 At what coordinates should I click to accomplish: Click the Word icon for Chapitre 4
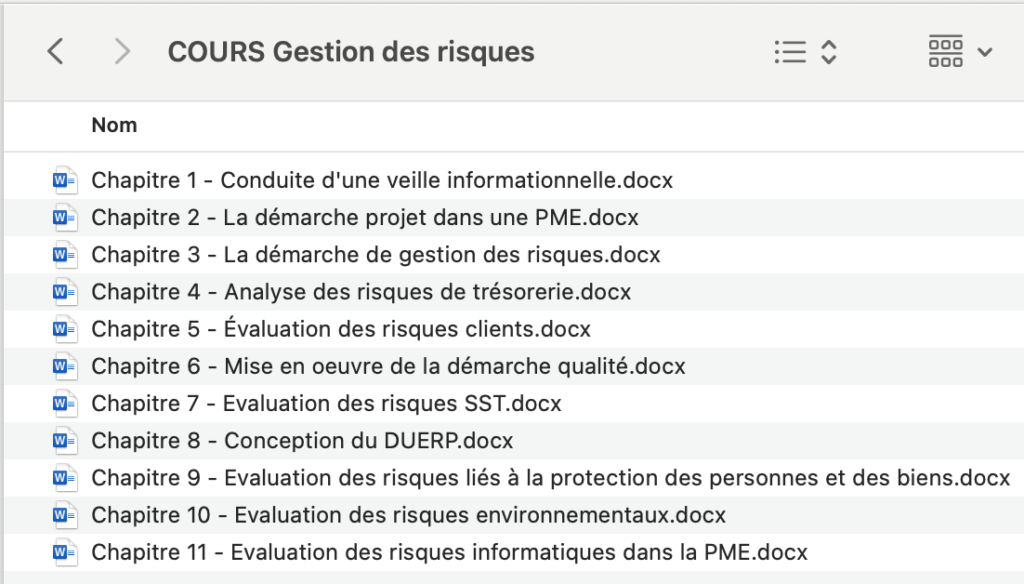tap(65, 291)
